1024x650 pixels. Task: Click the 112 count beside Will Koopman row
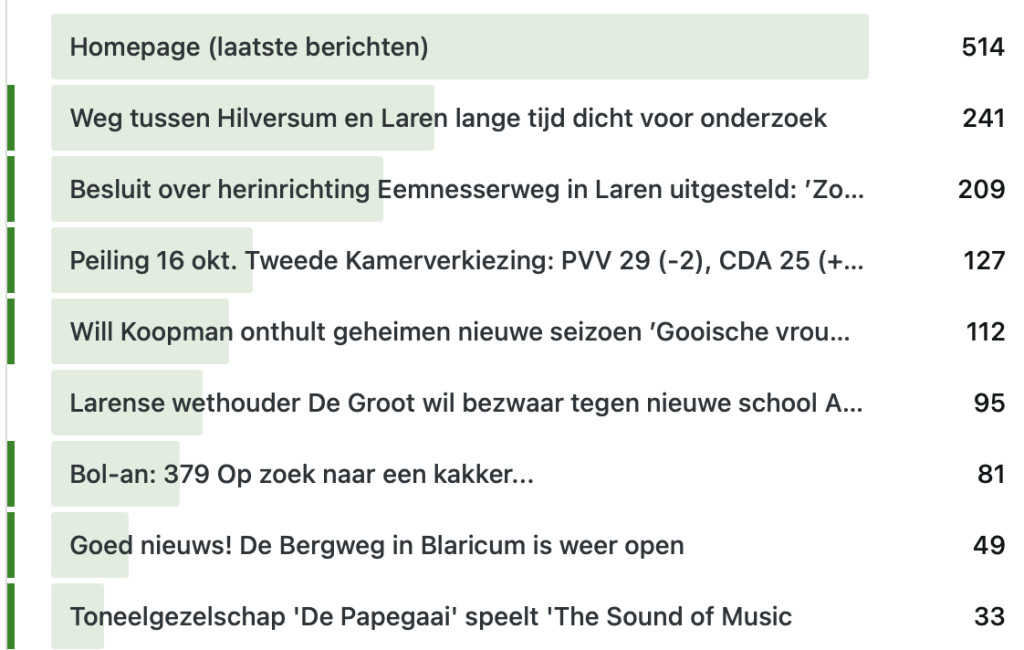tap(984, 332)
